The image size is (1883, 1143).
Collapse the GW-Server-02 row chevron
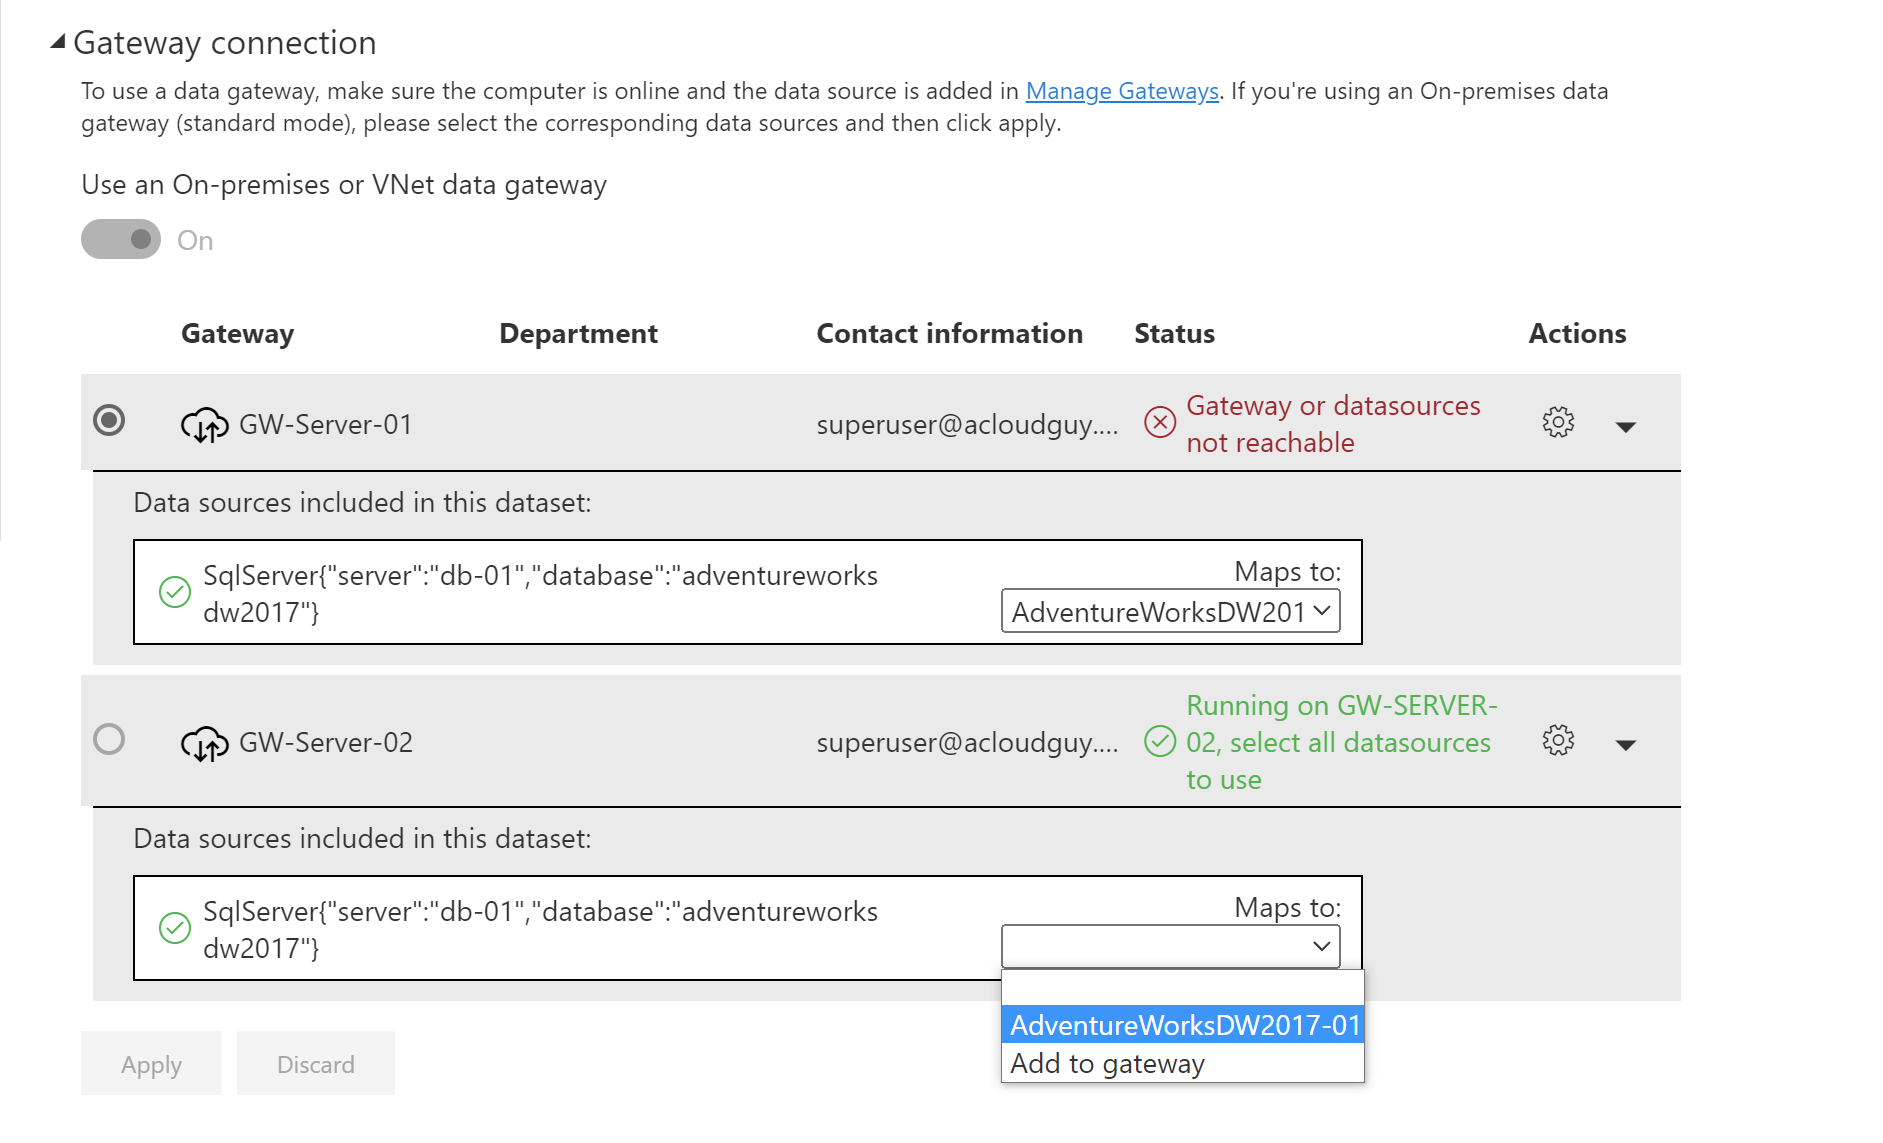pyautogui.click(x=1625, y=744)
